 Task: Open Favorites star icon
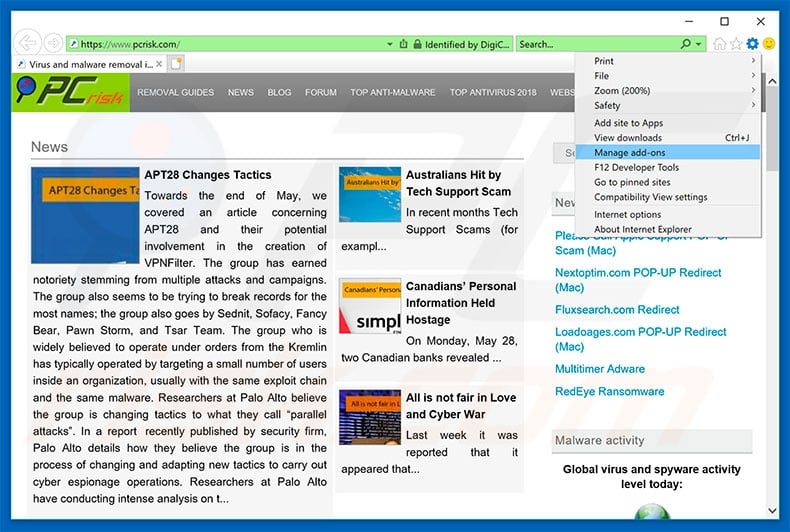(x=736, y=44)
